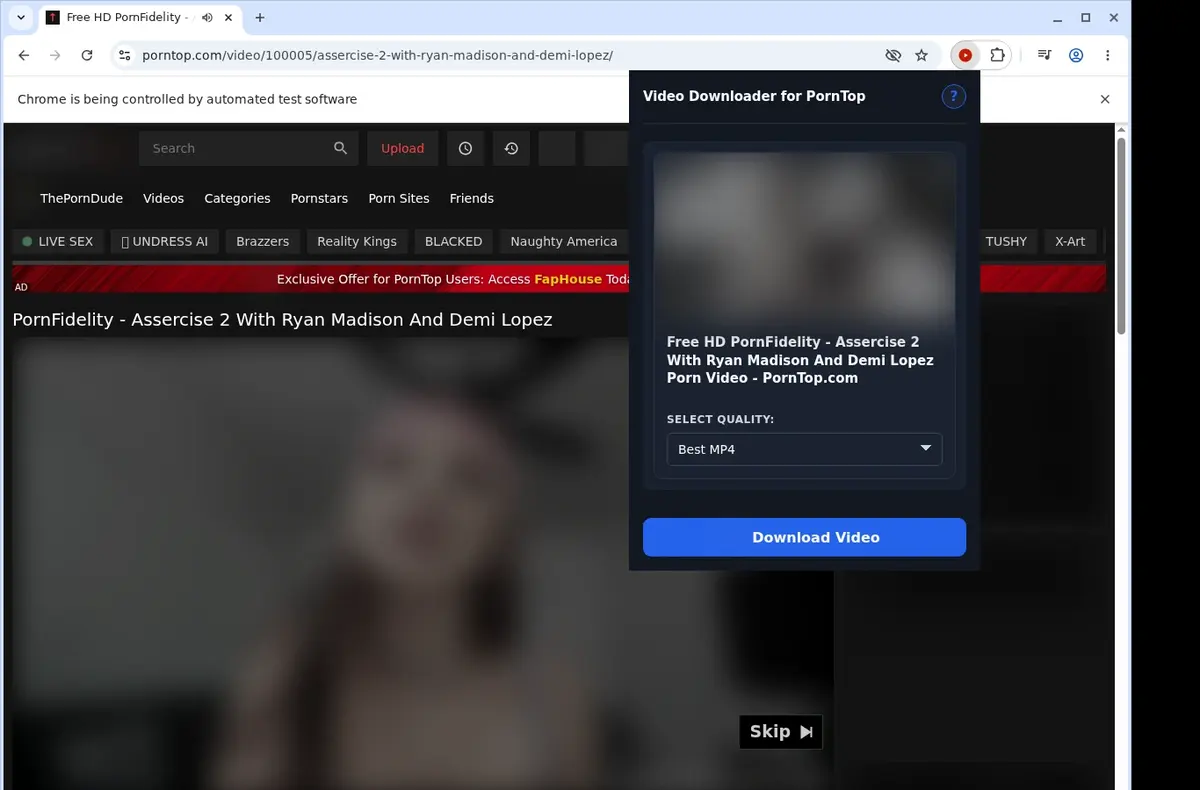Open the Categories menu item
This screenshot has width=1200, height=790.
pyautogui.click(x=237, y=198)
